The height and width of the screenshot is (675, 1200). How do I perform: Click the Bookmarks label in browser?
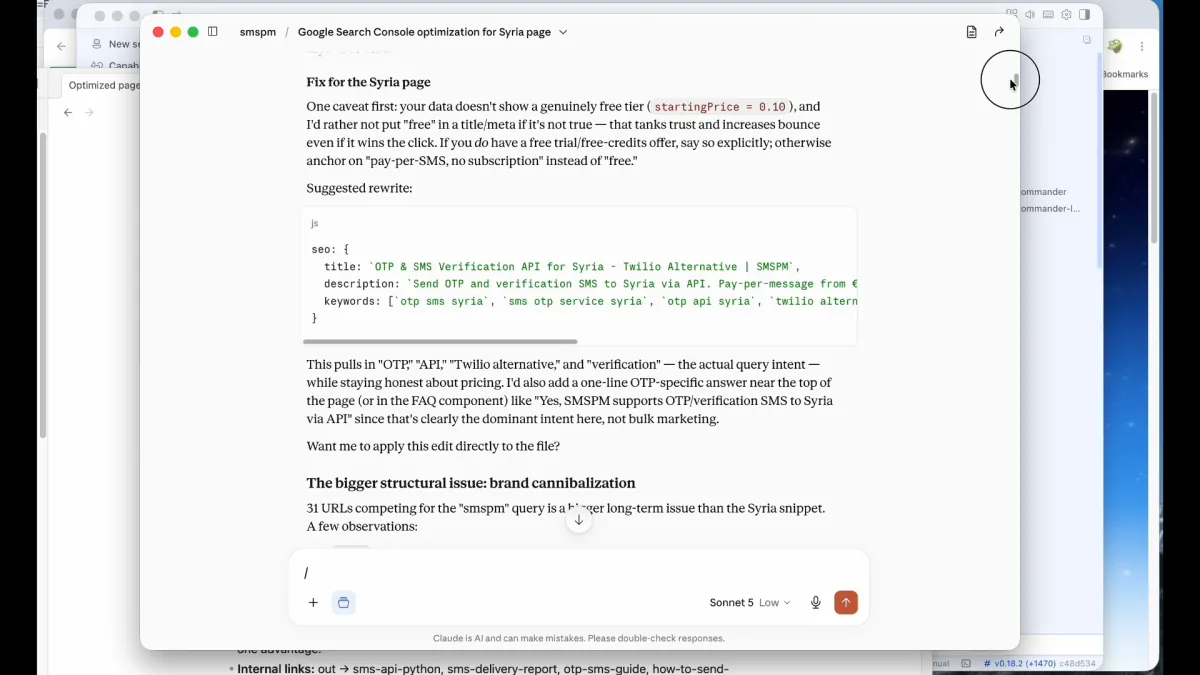[x=1125, y=74]
